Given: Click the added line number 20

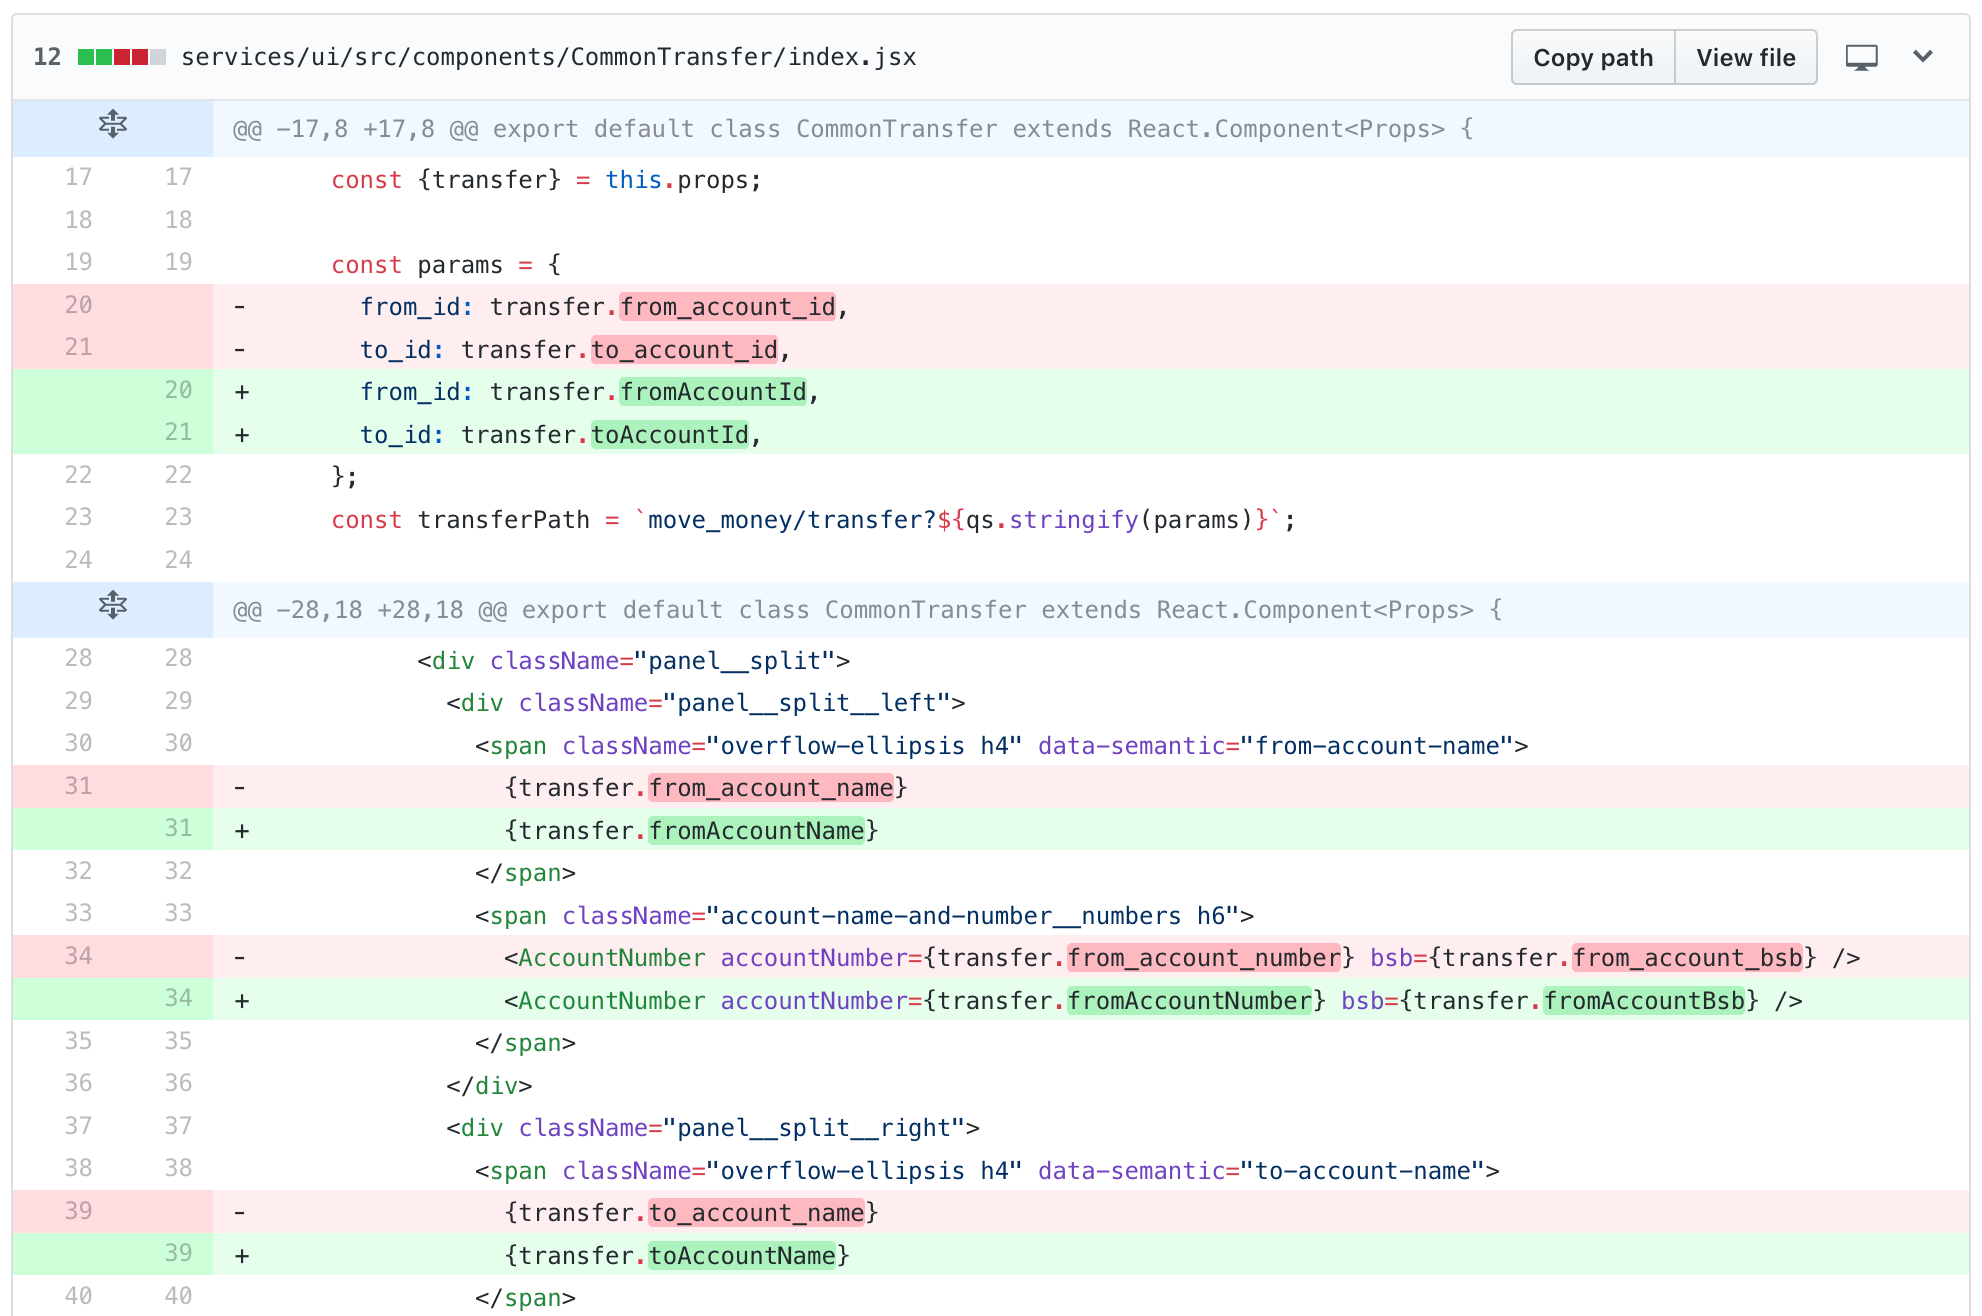Looking at the screenshot, I should click(x=178, y=390).
